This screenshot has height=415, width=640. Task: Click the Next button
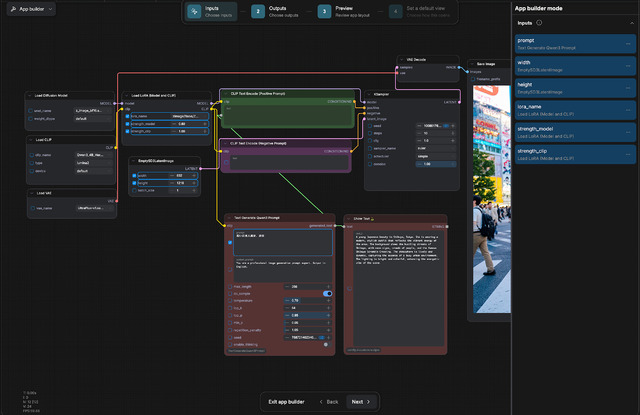[x=361, y=401]
